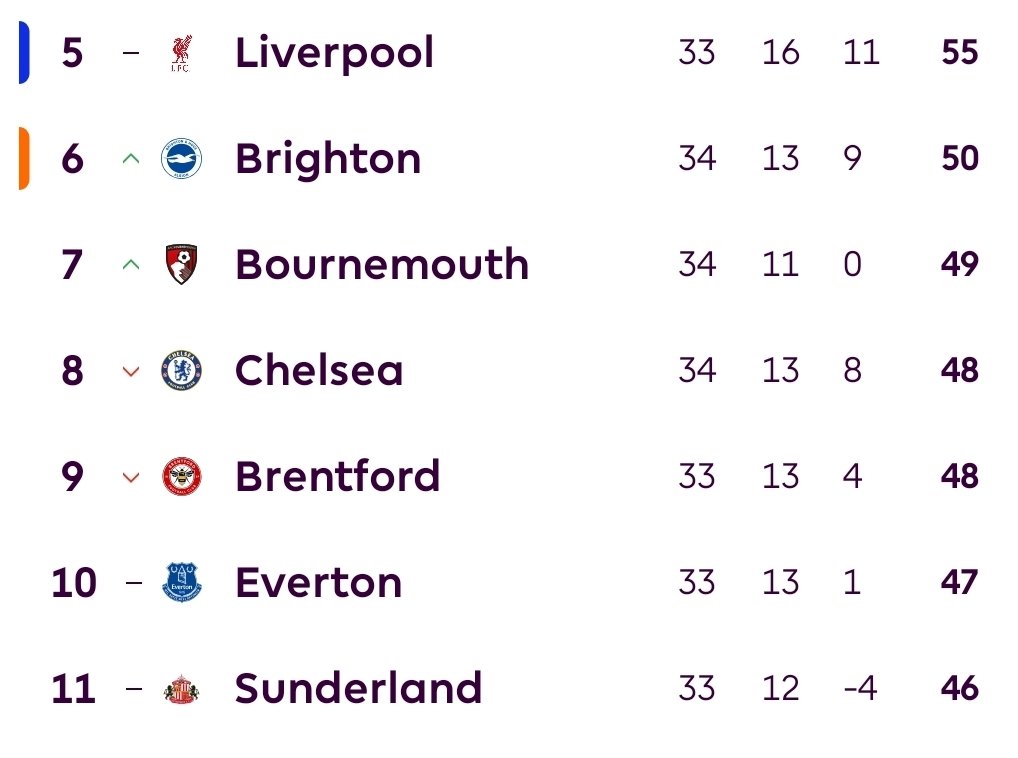Click the Brighton club badge

(x=181, y=158)
